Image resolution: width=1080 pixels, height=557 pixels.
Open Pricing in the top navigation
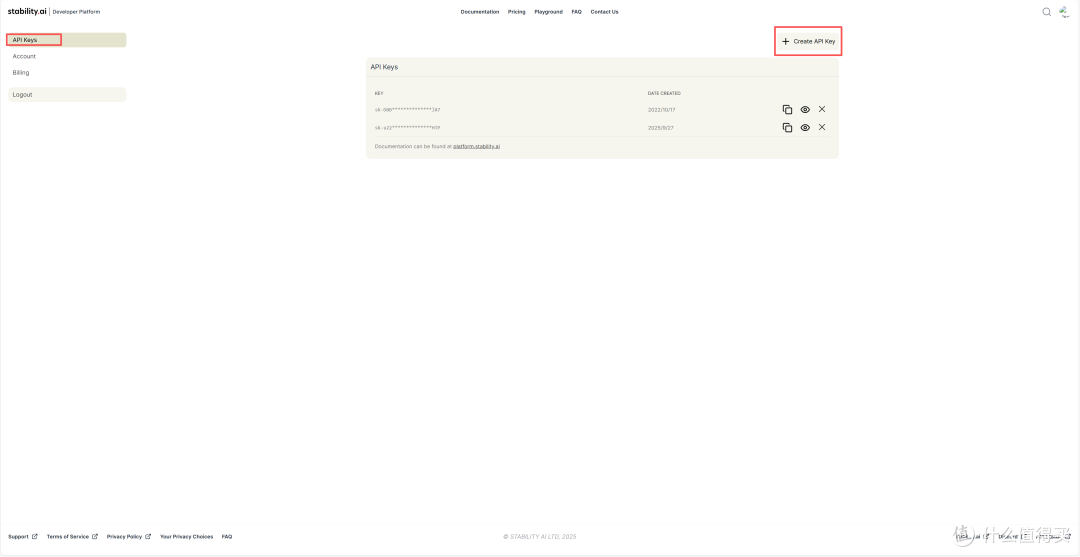(x=517, y=12)
